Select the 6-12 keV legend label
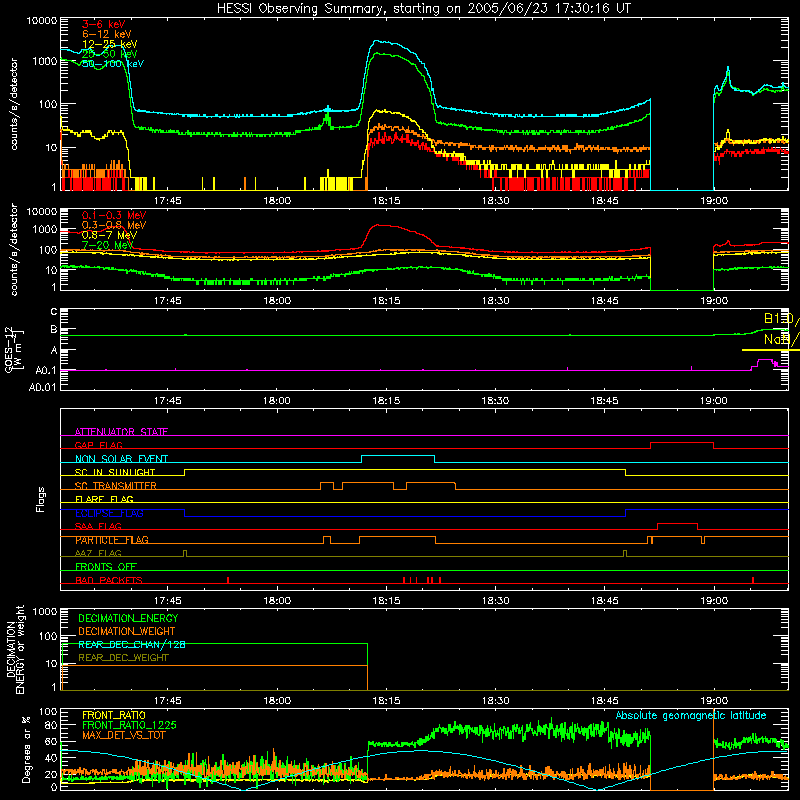The height and width of the screenshot is (800, 800). click(107, 34)
